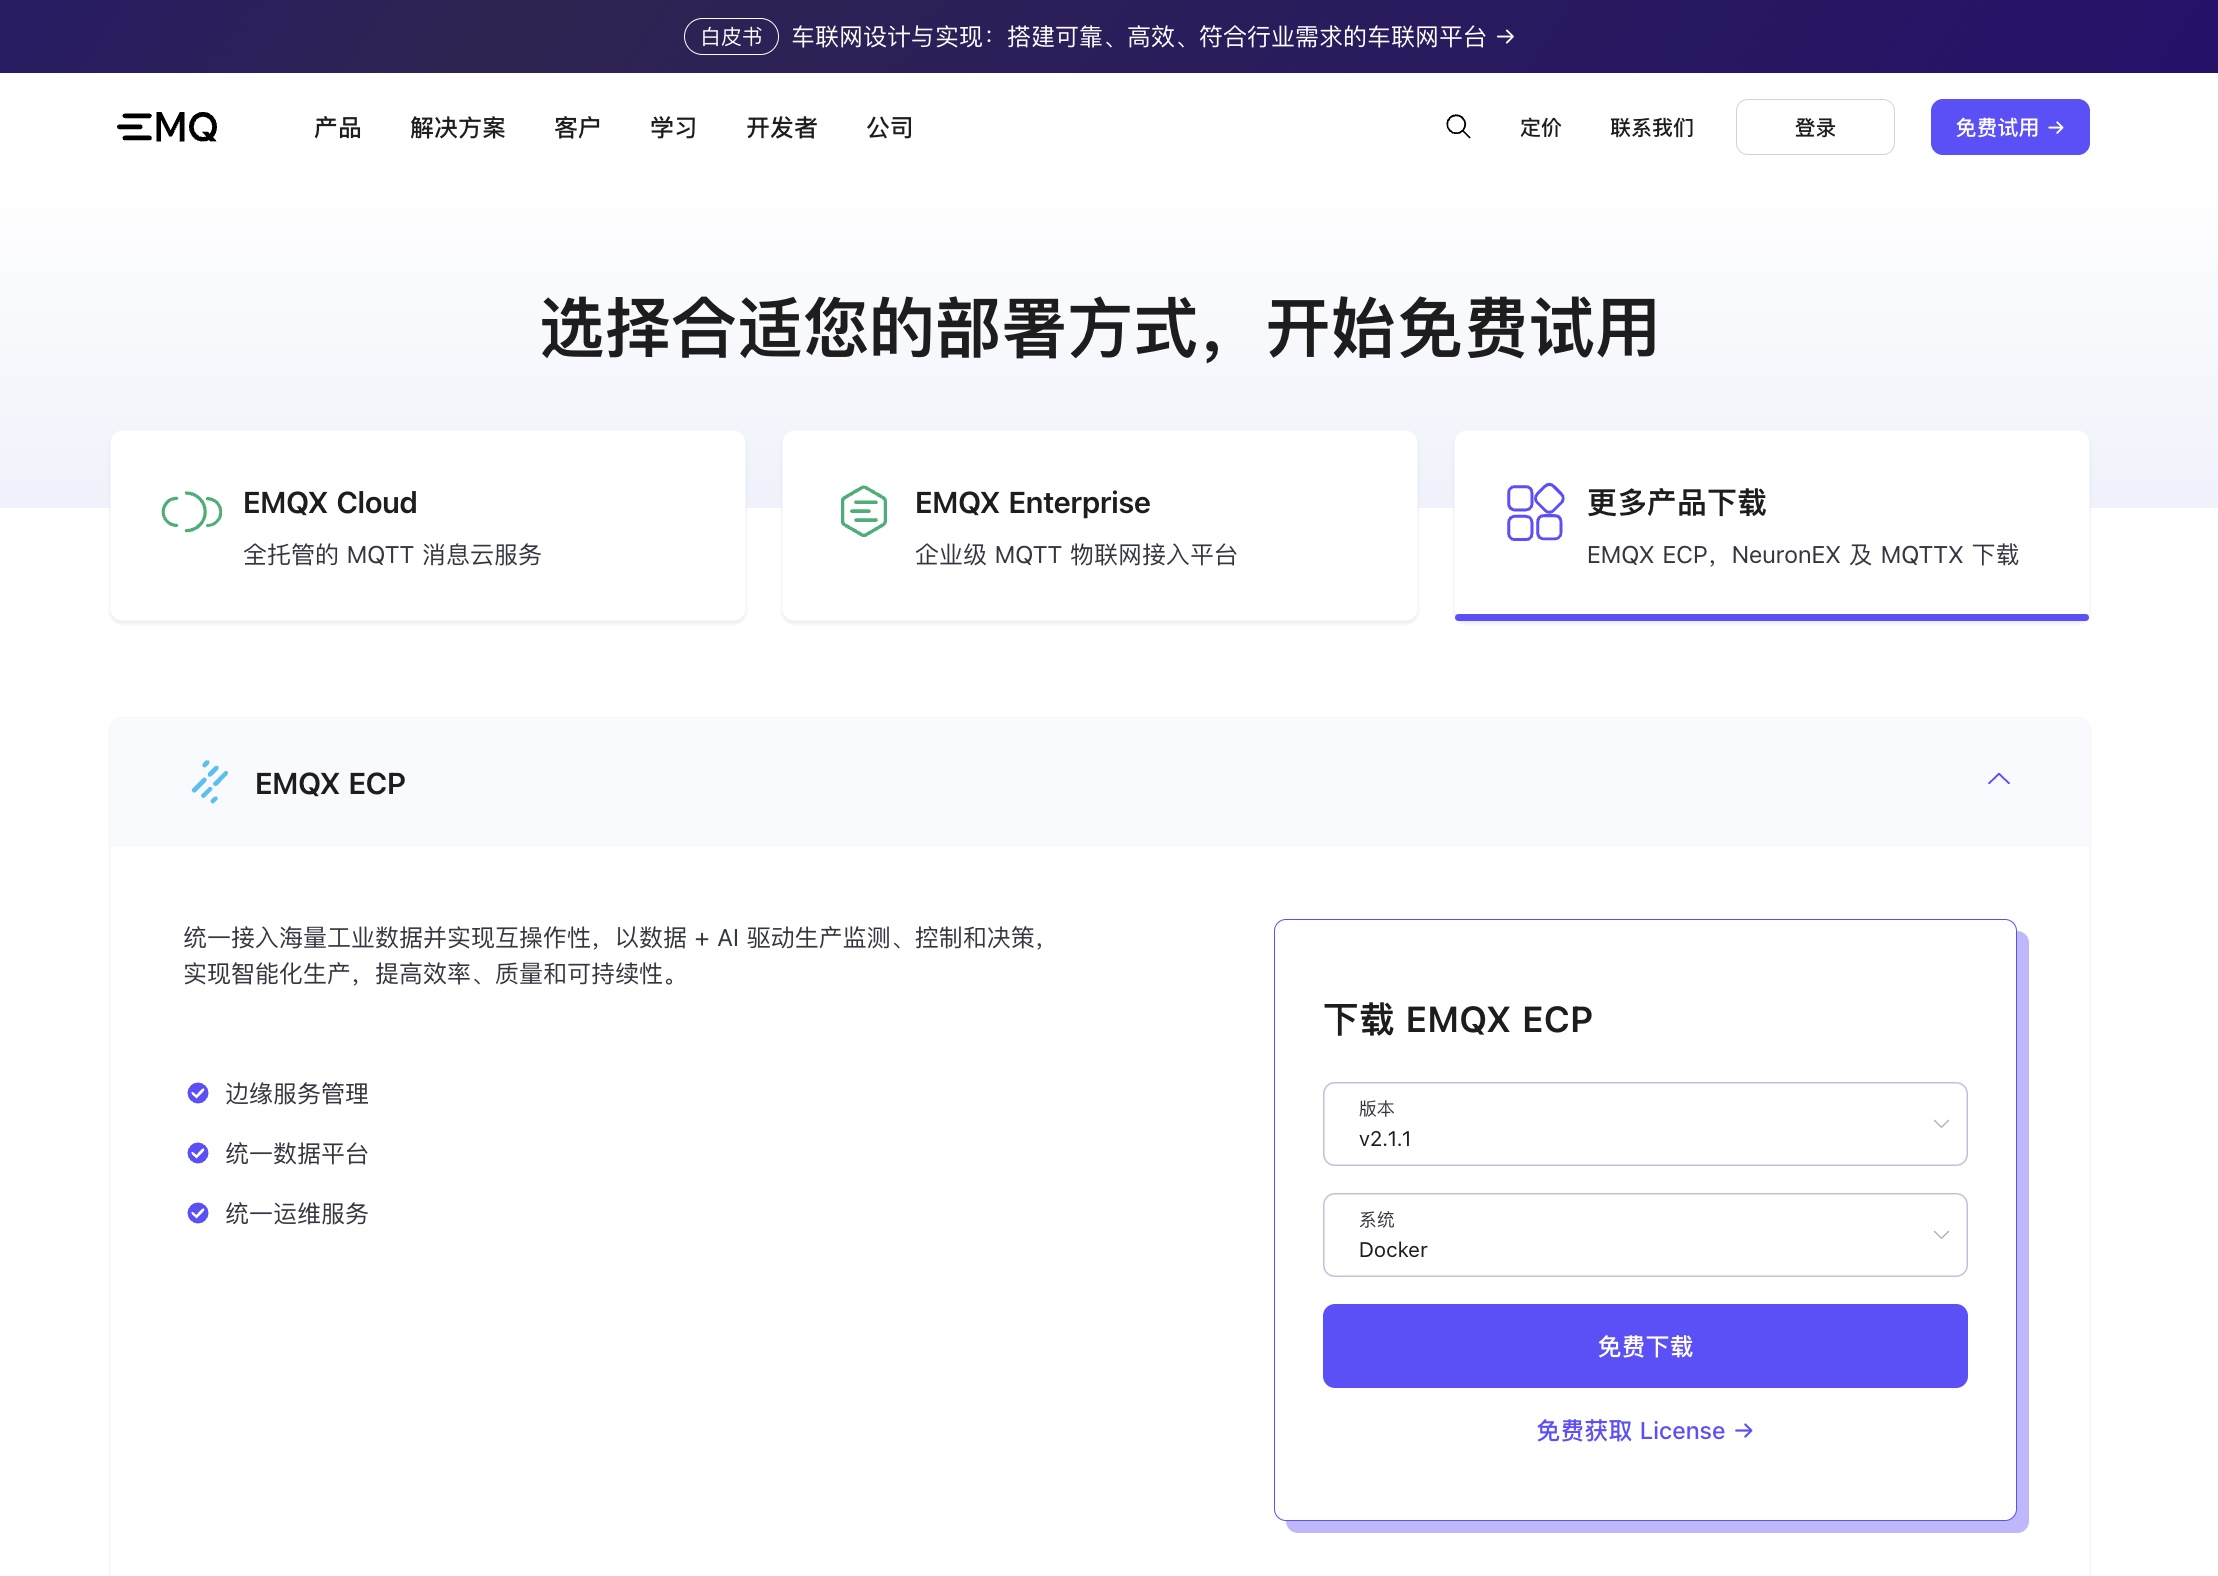The image size is (2218, 1576).
Task: Open the 公司 menu
Action: [890, 128]
